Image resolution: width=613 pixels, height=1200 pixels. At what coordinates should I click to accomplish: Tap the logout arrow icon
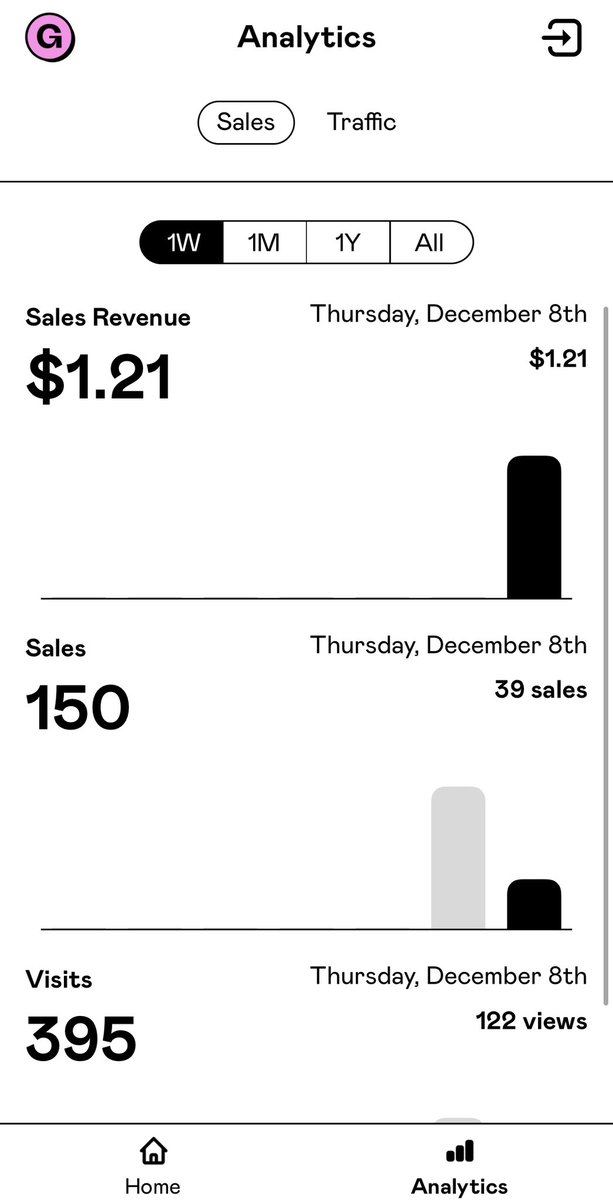point(561,39)
